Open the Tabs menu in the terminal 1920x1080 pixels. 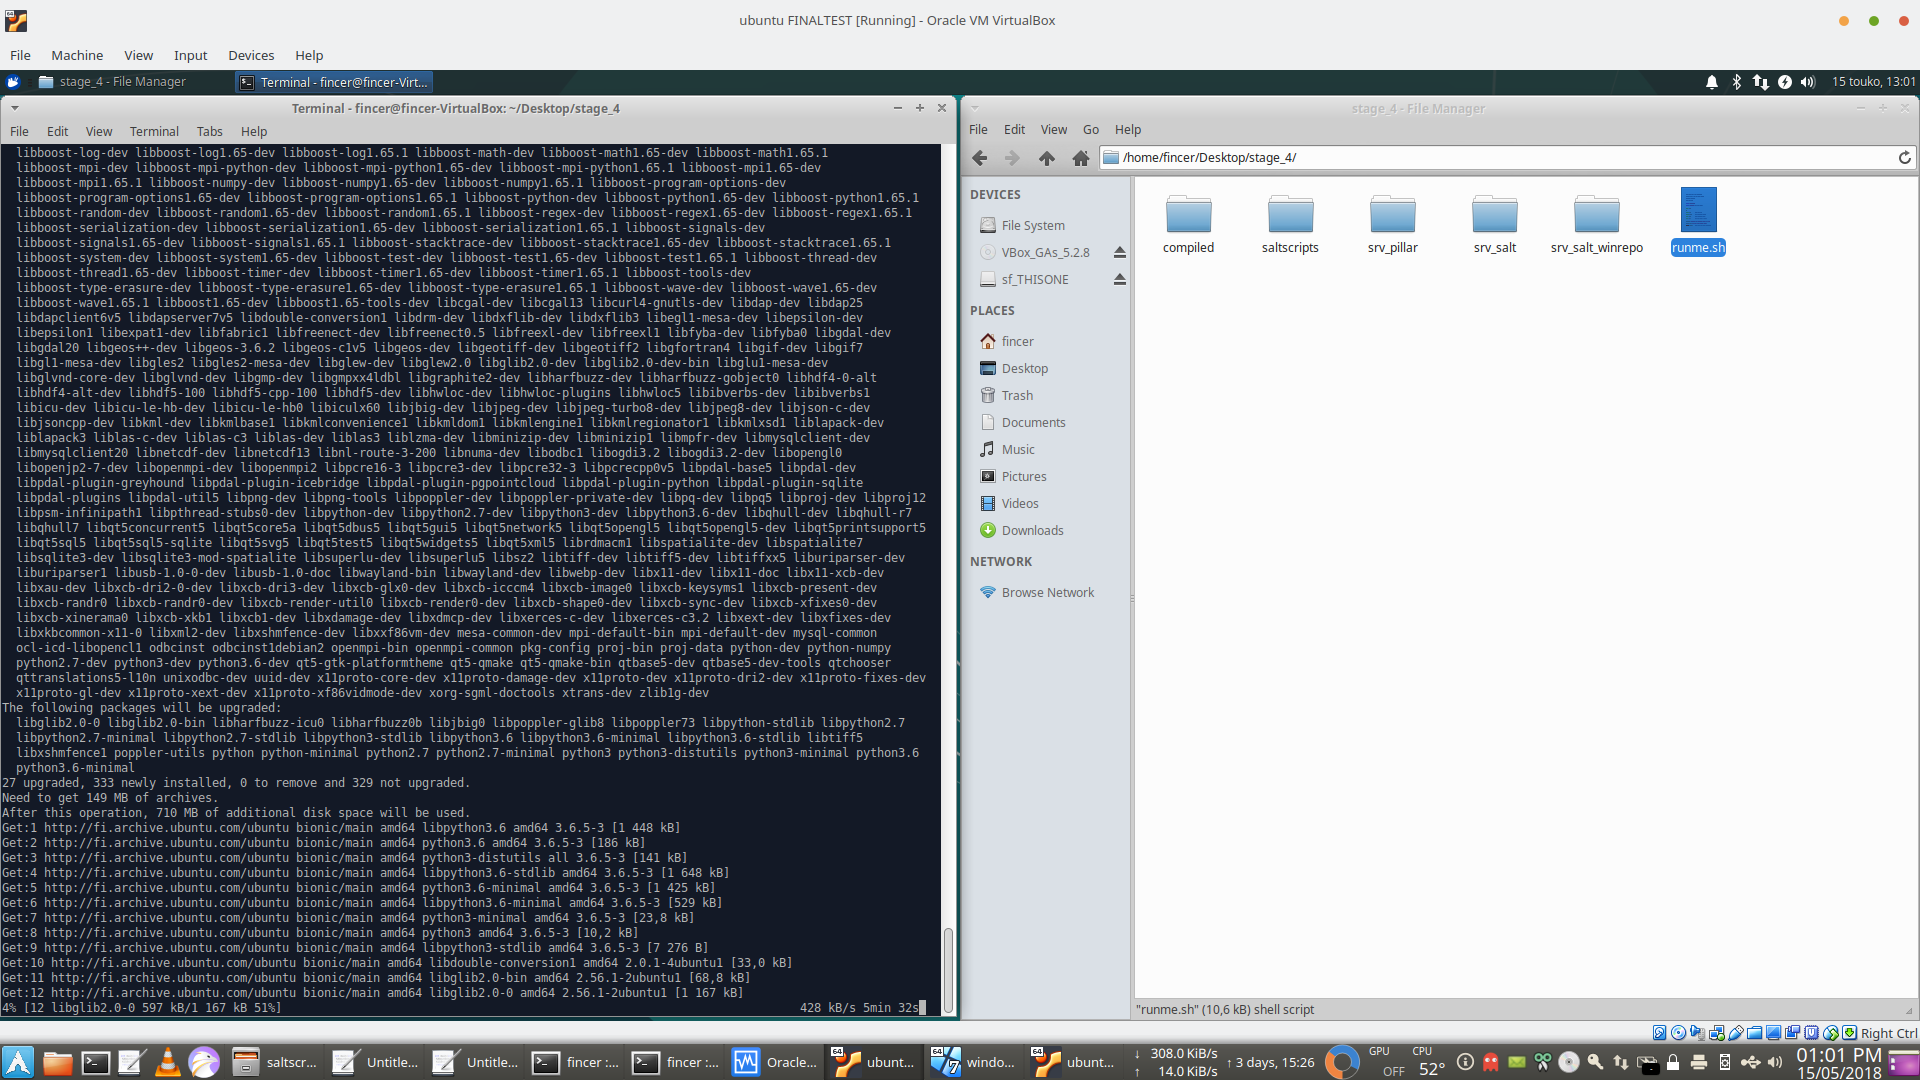click(209, 132)
